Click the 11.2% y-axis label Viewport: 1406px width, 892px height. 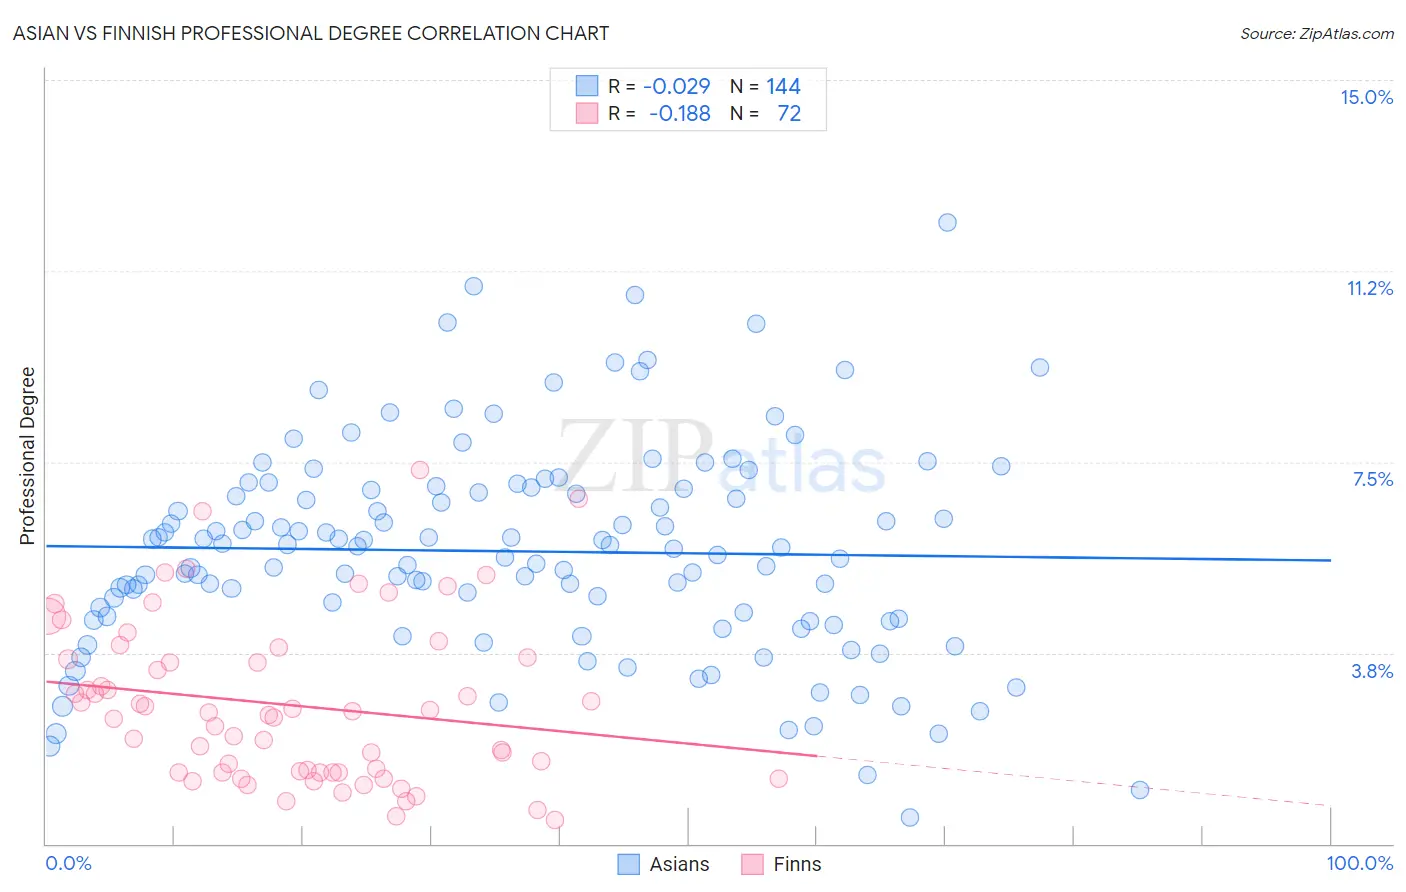[x=1369, y=288]
